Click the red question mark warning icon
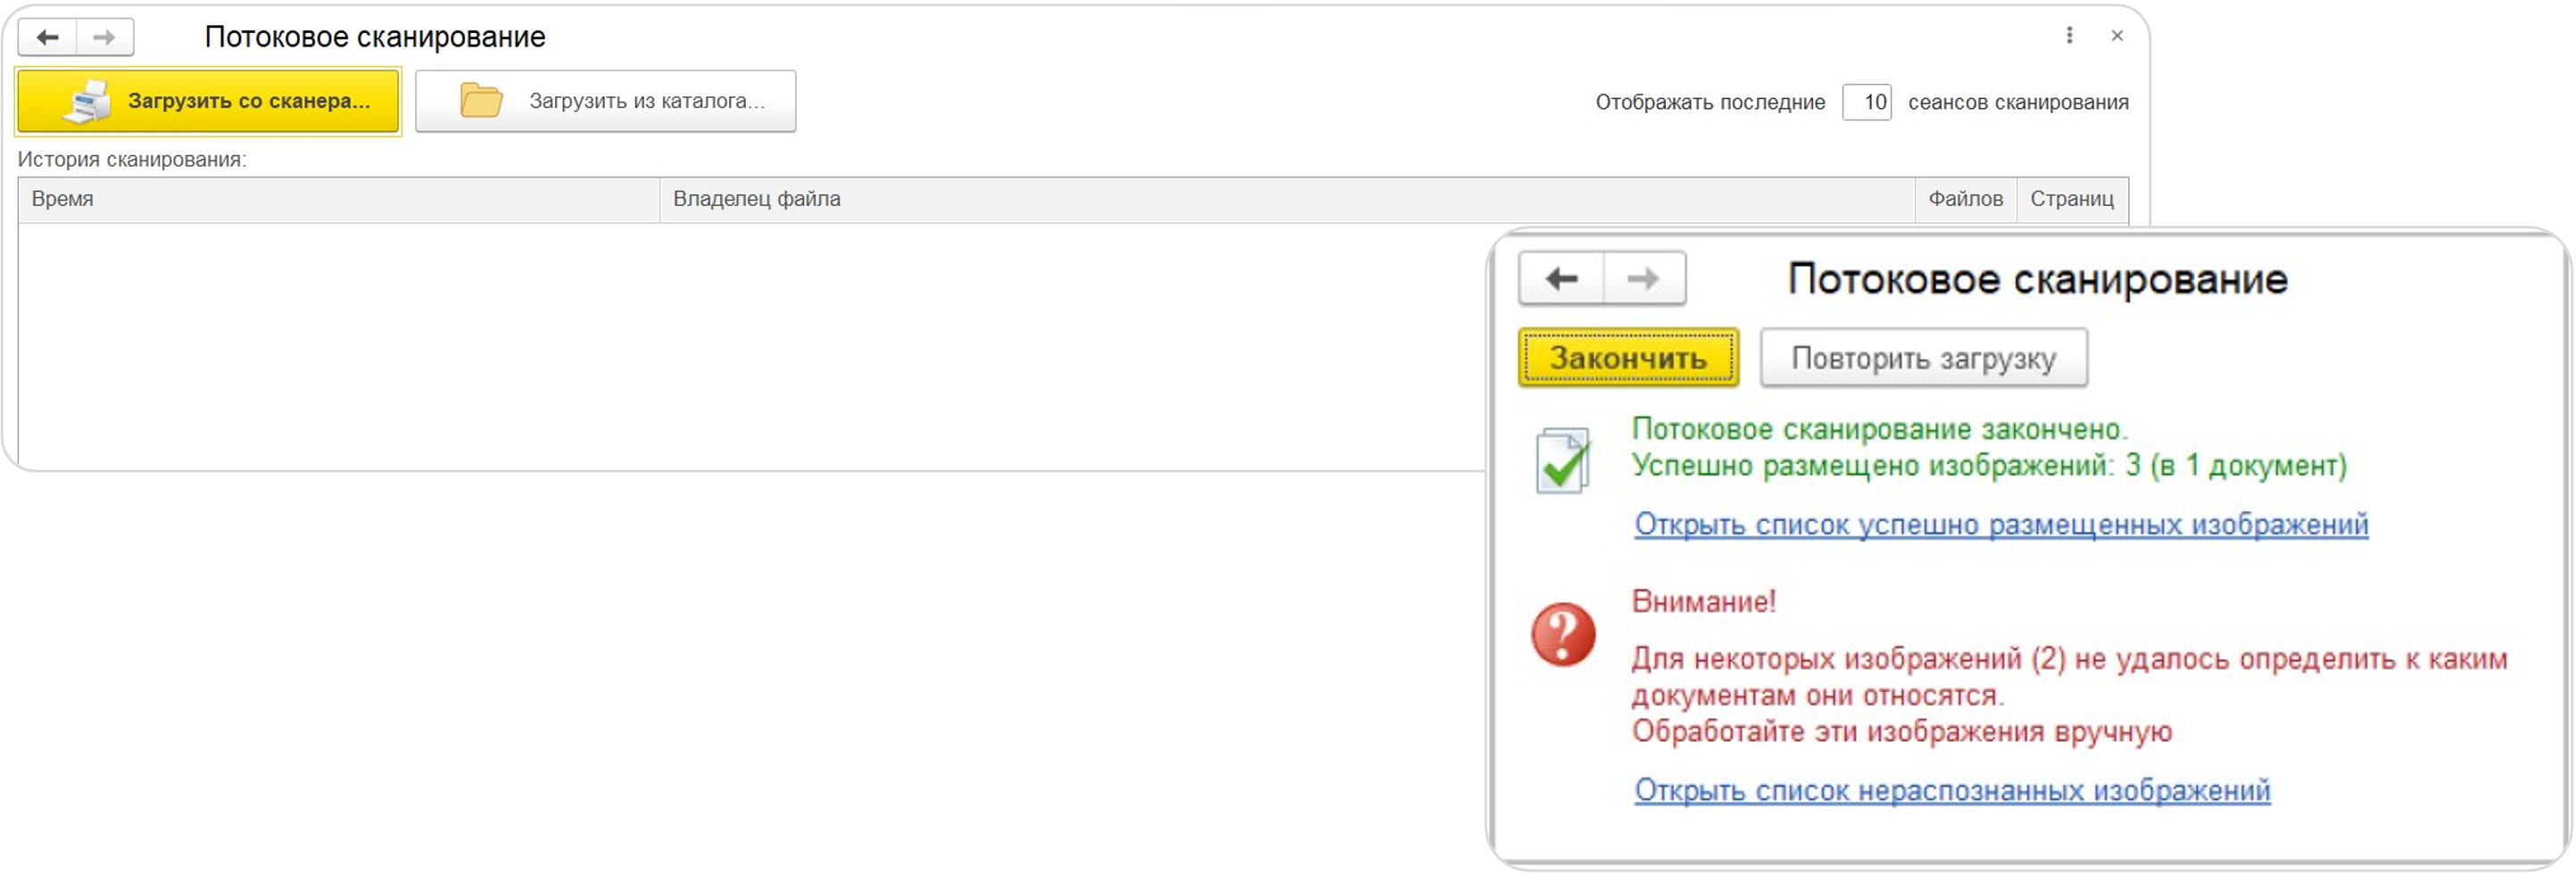The image size is (2576, 874). click(x=1563, y=634)
